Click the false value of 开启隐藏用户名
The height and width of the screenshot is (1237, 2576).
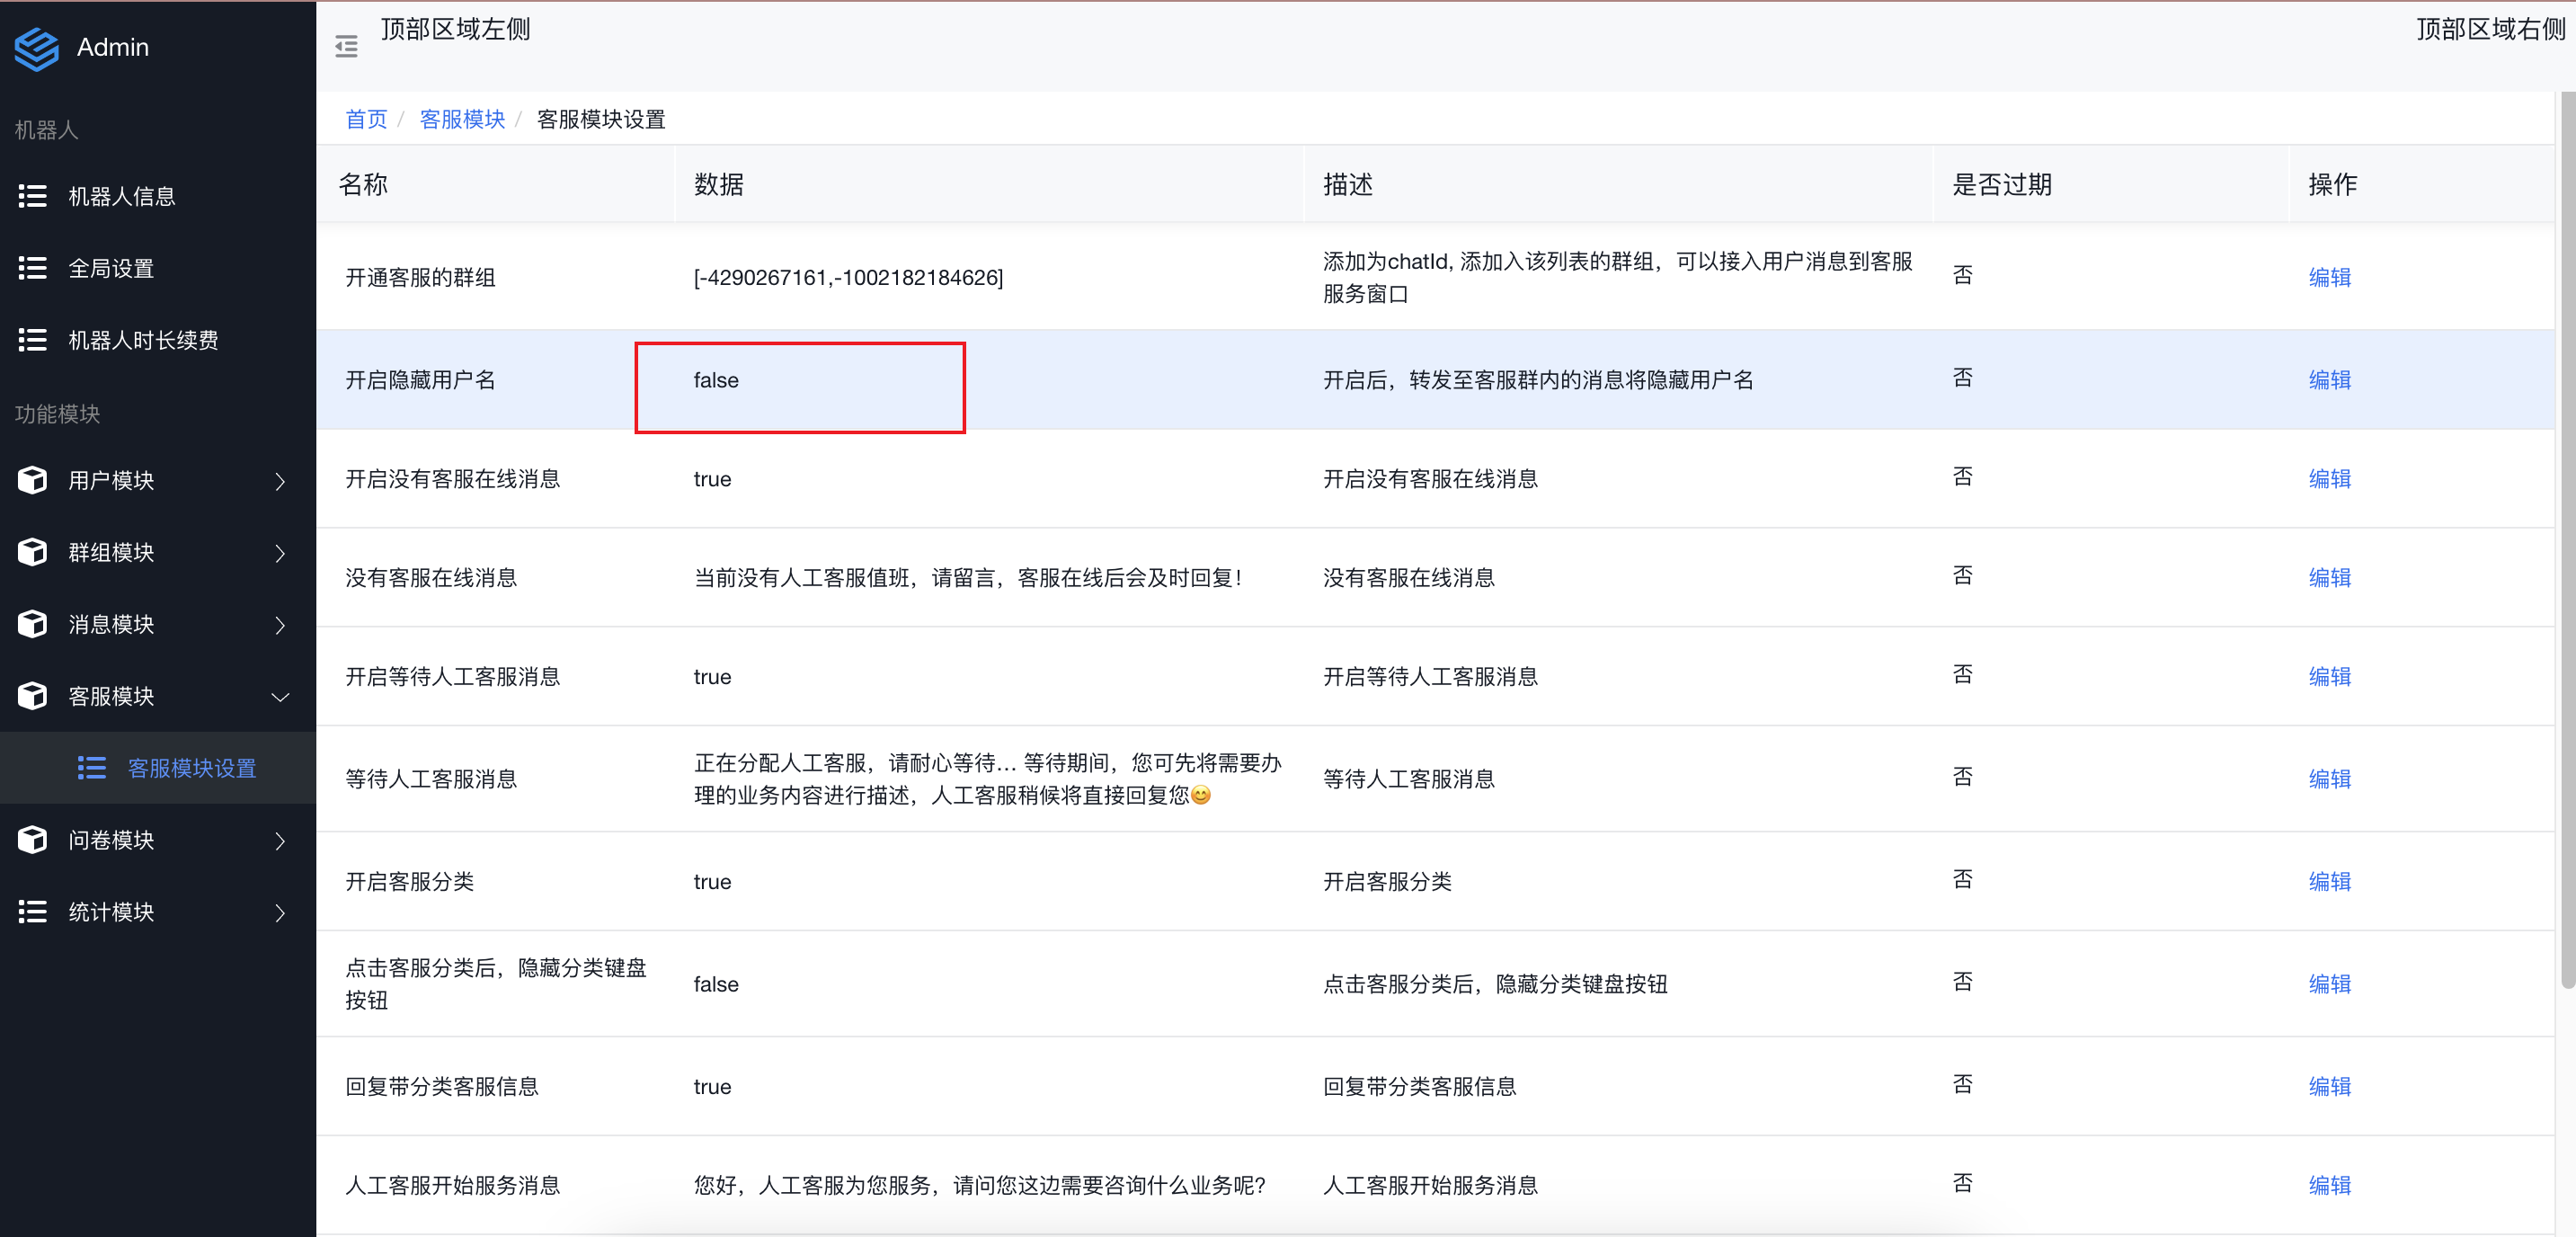click(x=716, y=380)
